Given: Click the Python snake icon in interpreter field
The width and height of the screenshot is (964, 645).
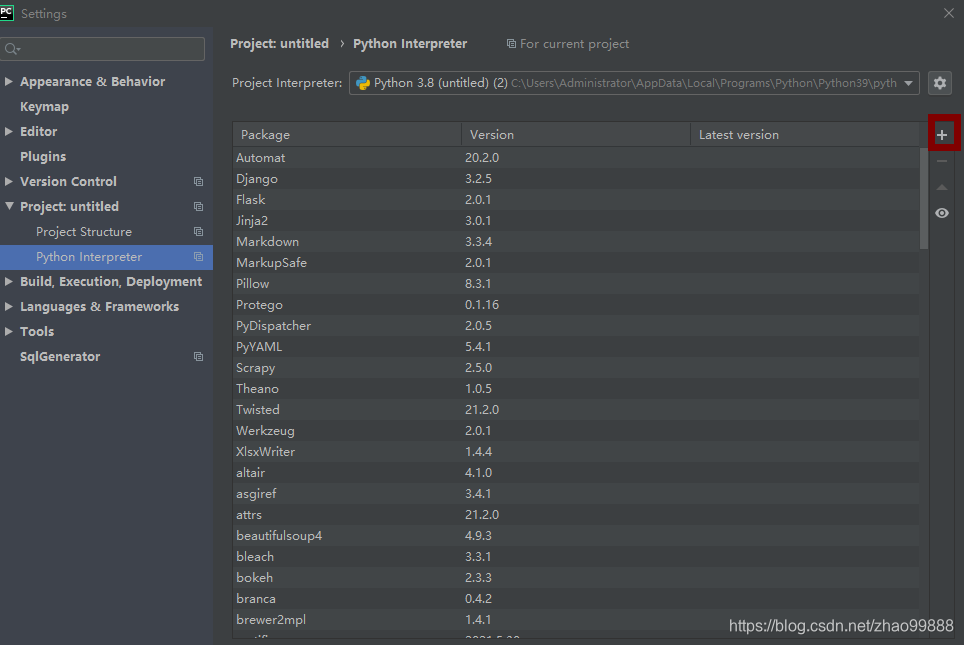Looking at the screenshot, I should tap(363, 83).
